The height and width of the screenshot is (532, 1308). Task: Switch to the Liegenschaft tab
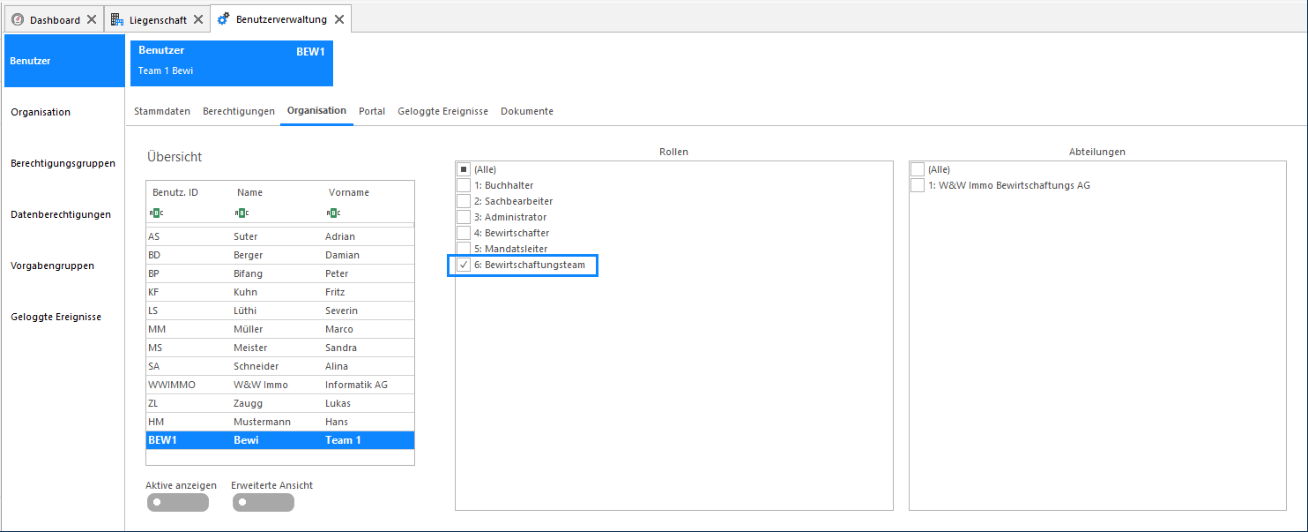tap(157, 20)
